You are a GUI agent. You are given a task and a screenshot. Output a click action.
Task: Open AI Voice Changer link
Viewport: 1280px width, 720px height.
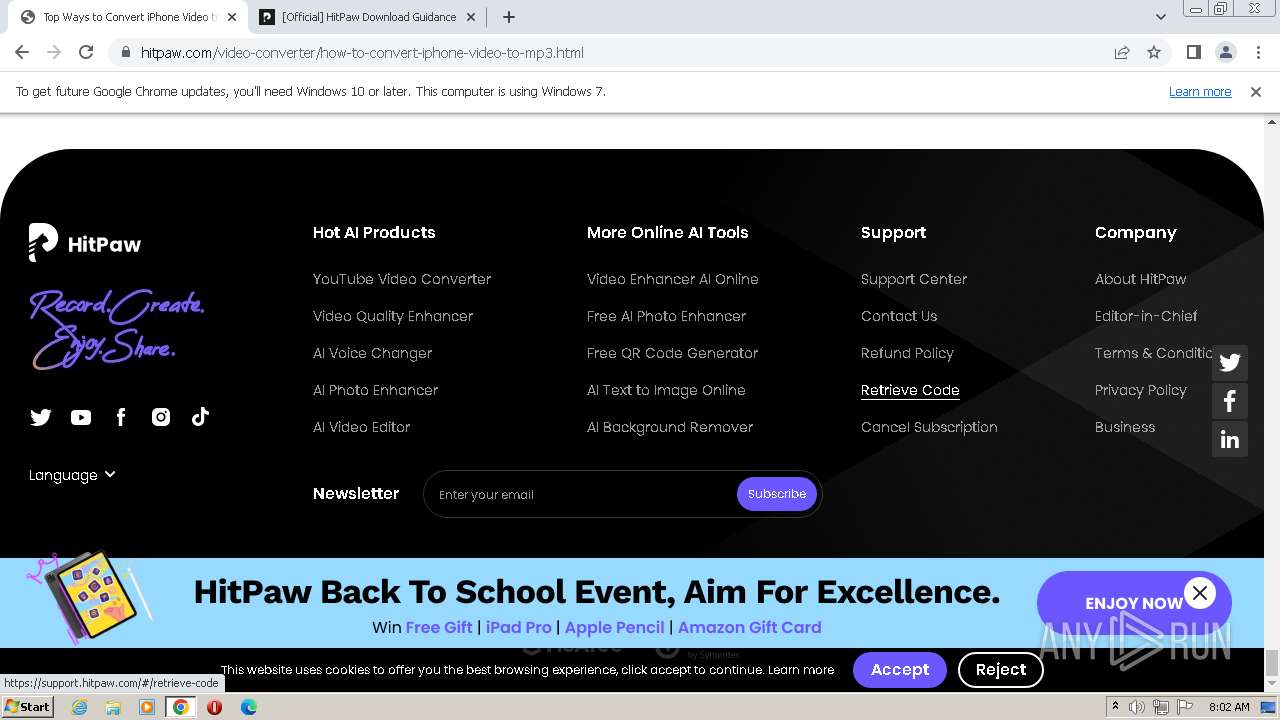[373, 353]
